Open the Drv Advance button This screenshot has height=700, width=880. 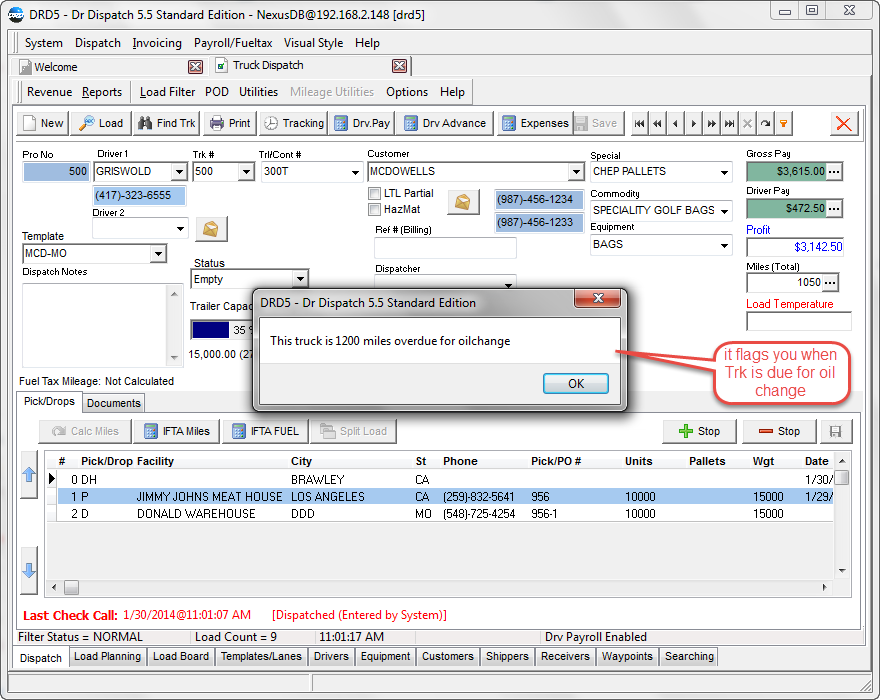tap(445, 123)
